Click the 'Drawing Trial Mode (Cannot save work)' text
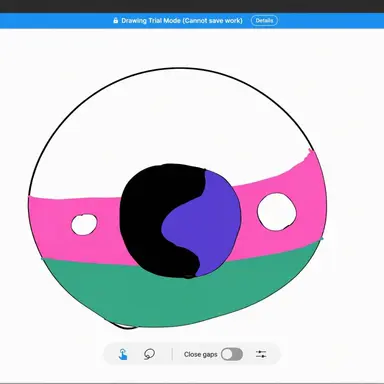The image size is (384, 384). (182, 20)
